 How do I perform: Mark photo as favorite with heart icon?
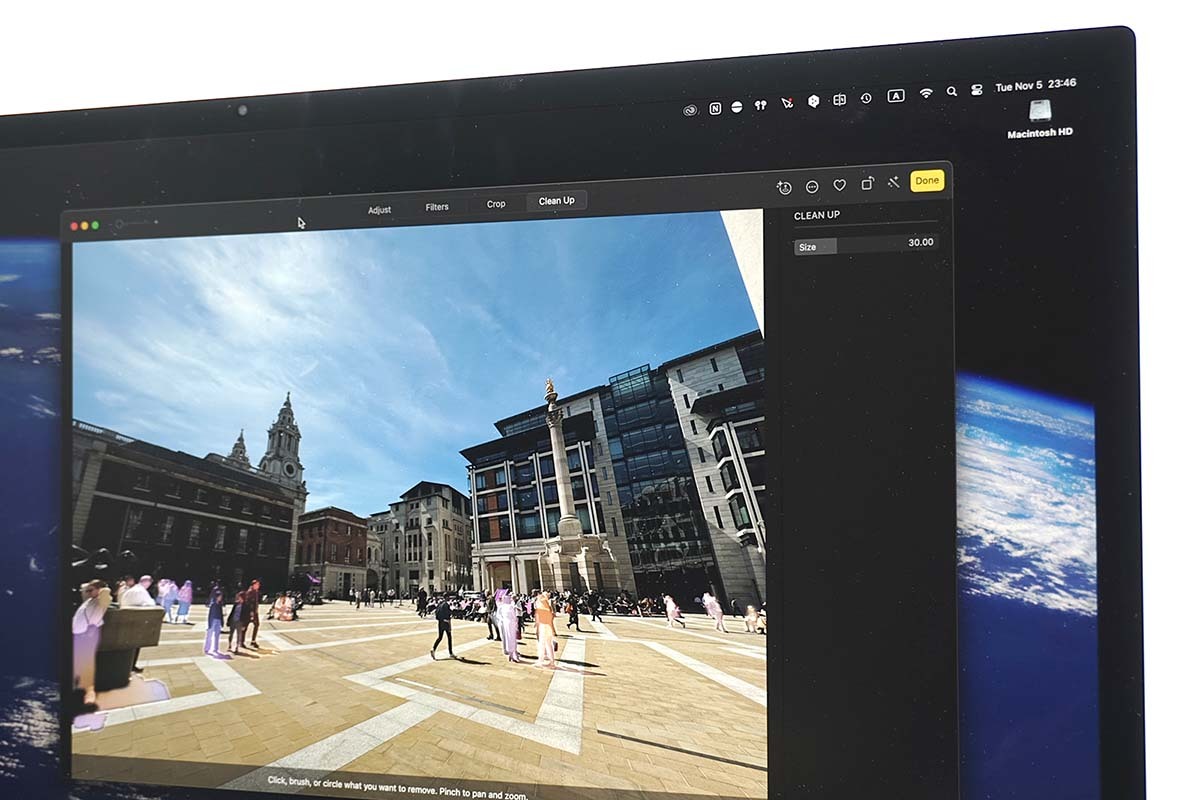click(839, 185)
